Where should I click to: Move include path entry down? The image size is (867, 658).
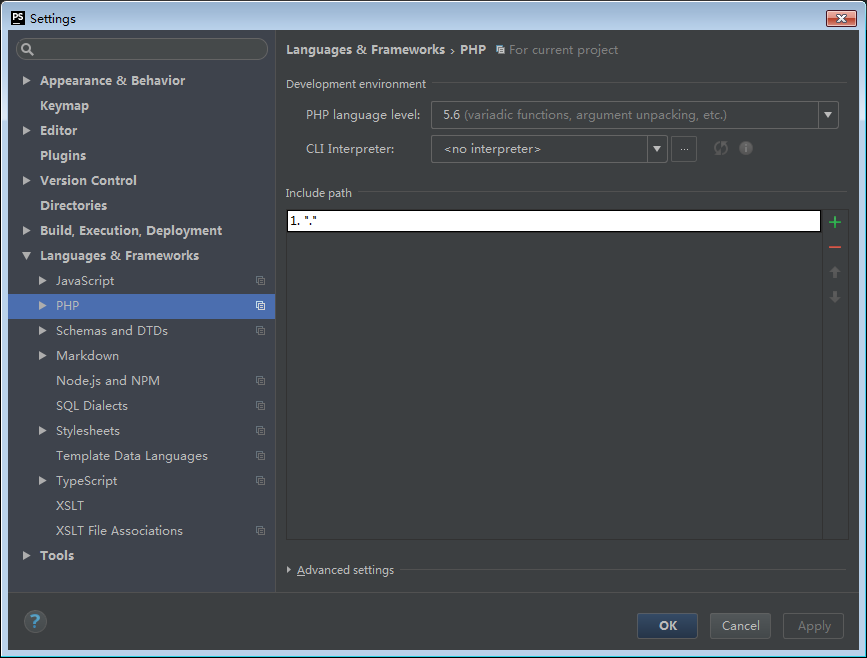tap(835, 296)
